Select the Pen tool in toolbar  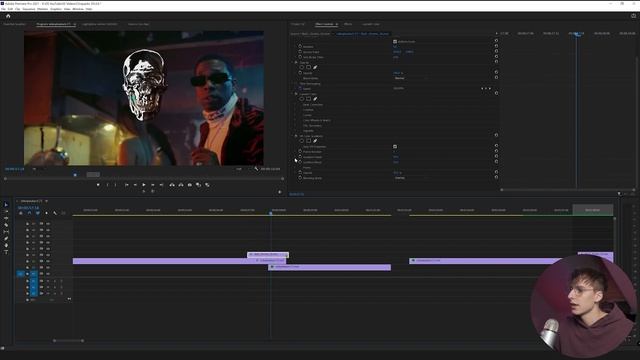[6, 239]
